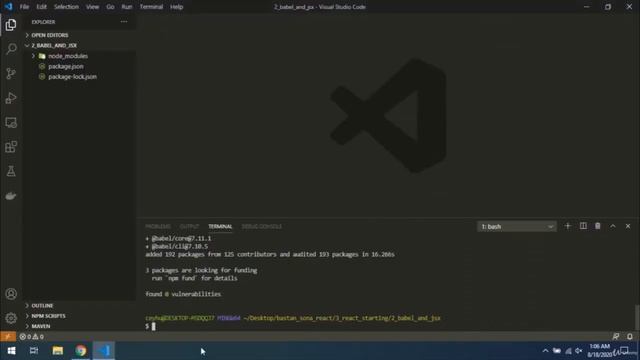Open the Extensions view

[11, 147]
